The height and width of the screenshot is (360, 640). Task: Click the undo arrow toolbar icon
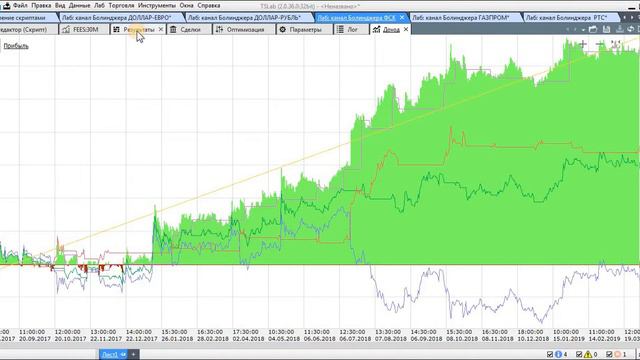pyautogui.click(x=631, y=29)
